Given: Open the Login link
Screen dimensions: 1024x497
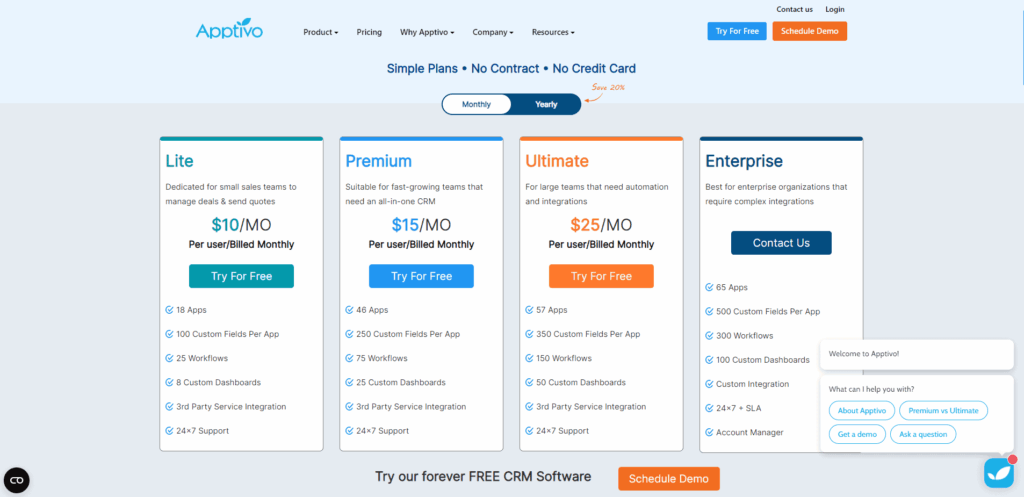Looking at the screenshot, I should [835, 9].
